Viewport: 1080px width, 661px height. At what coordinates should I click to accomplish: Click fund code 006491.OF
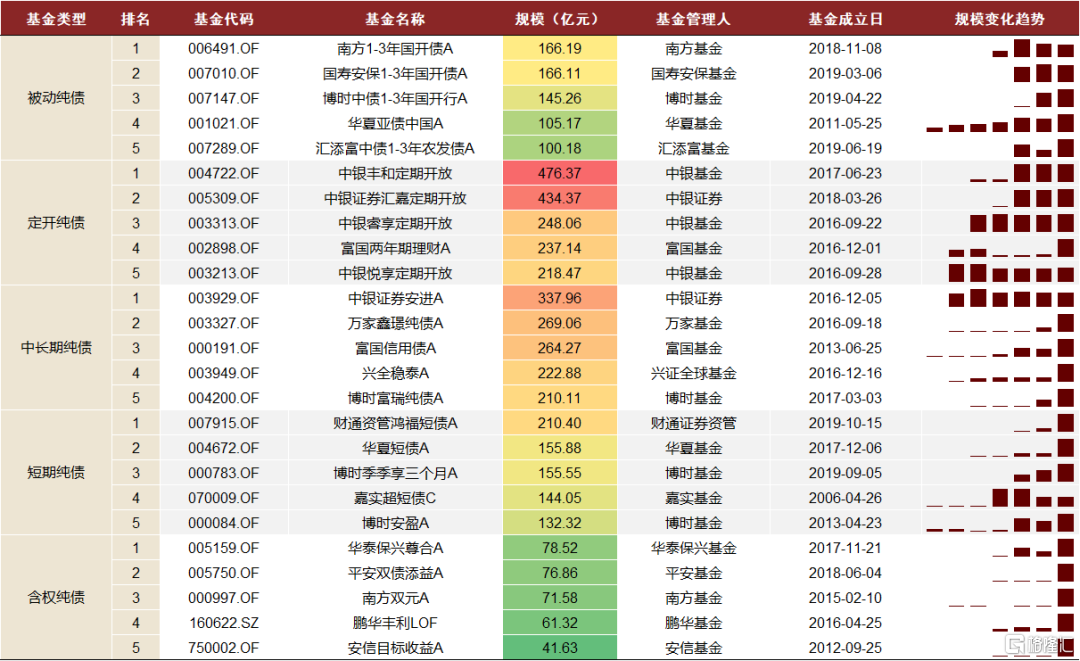click(x=223, y=49)
